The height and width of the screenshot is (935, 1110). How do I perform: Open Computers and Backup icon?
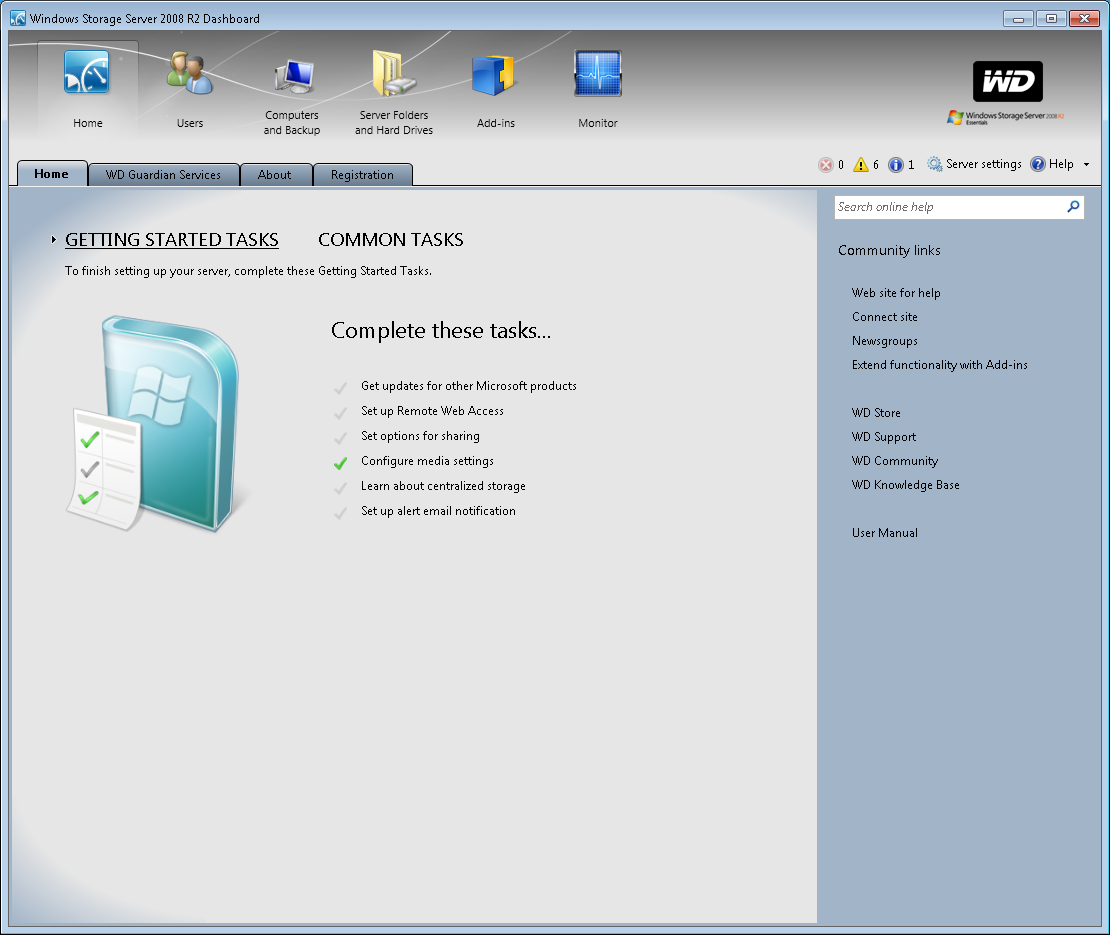pos(294,76)
